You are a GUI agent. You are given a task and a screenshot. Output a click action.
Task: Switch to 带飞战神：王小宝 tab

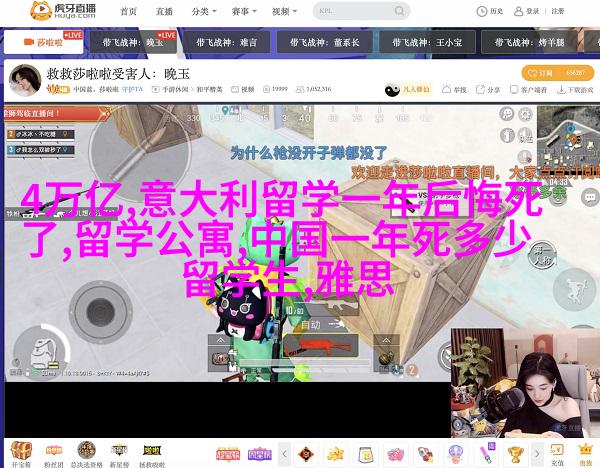click(427, 42)
